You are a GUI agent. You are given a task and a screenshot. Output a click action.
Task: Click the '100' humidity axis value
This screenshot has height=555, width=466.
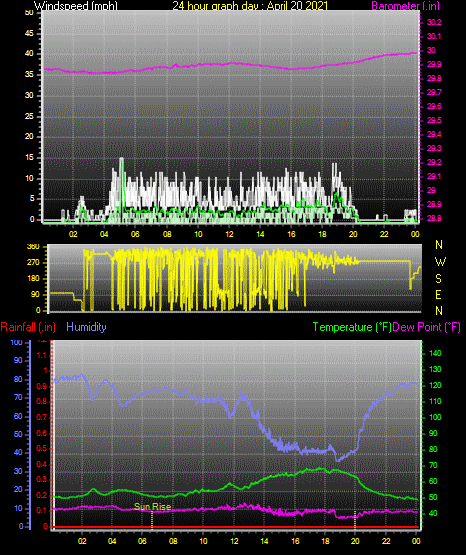point(16,343)
